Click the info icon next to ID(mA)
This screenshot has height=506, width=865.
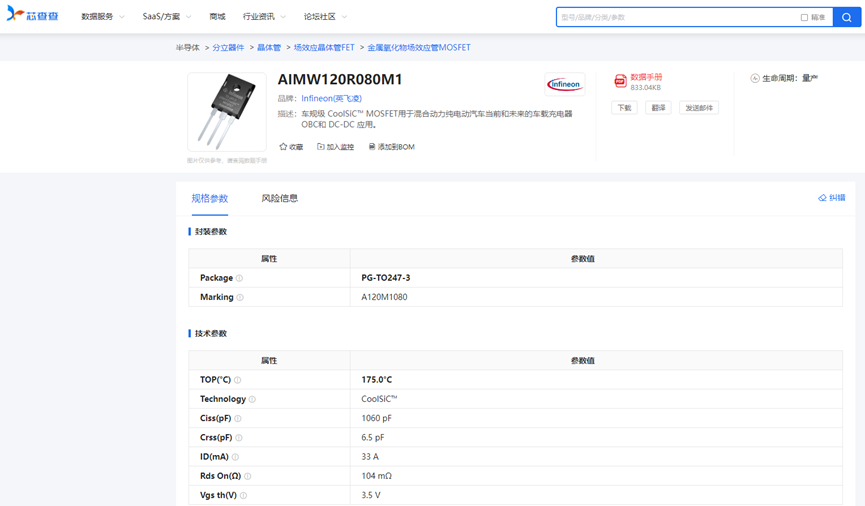tap(235, 457)
